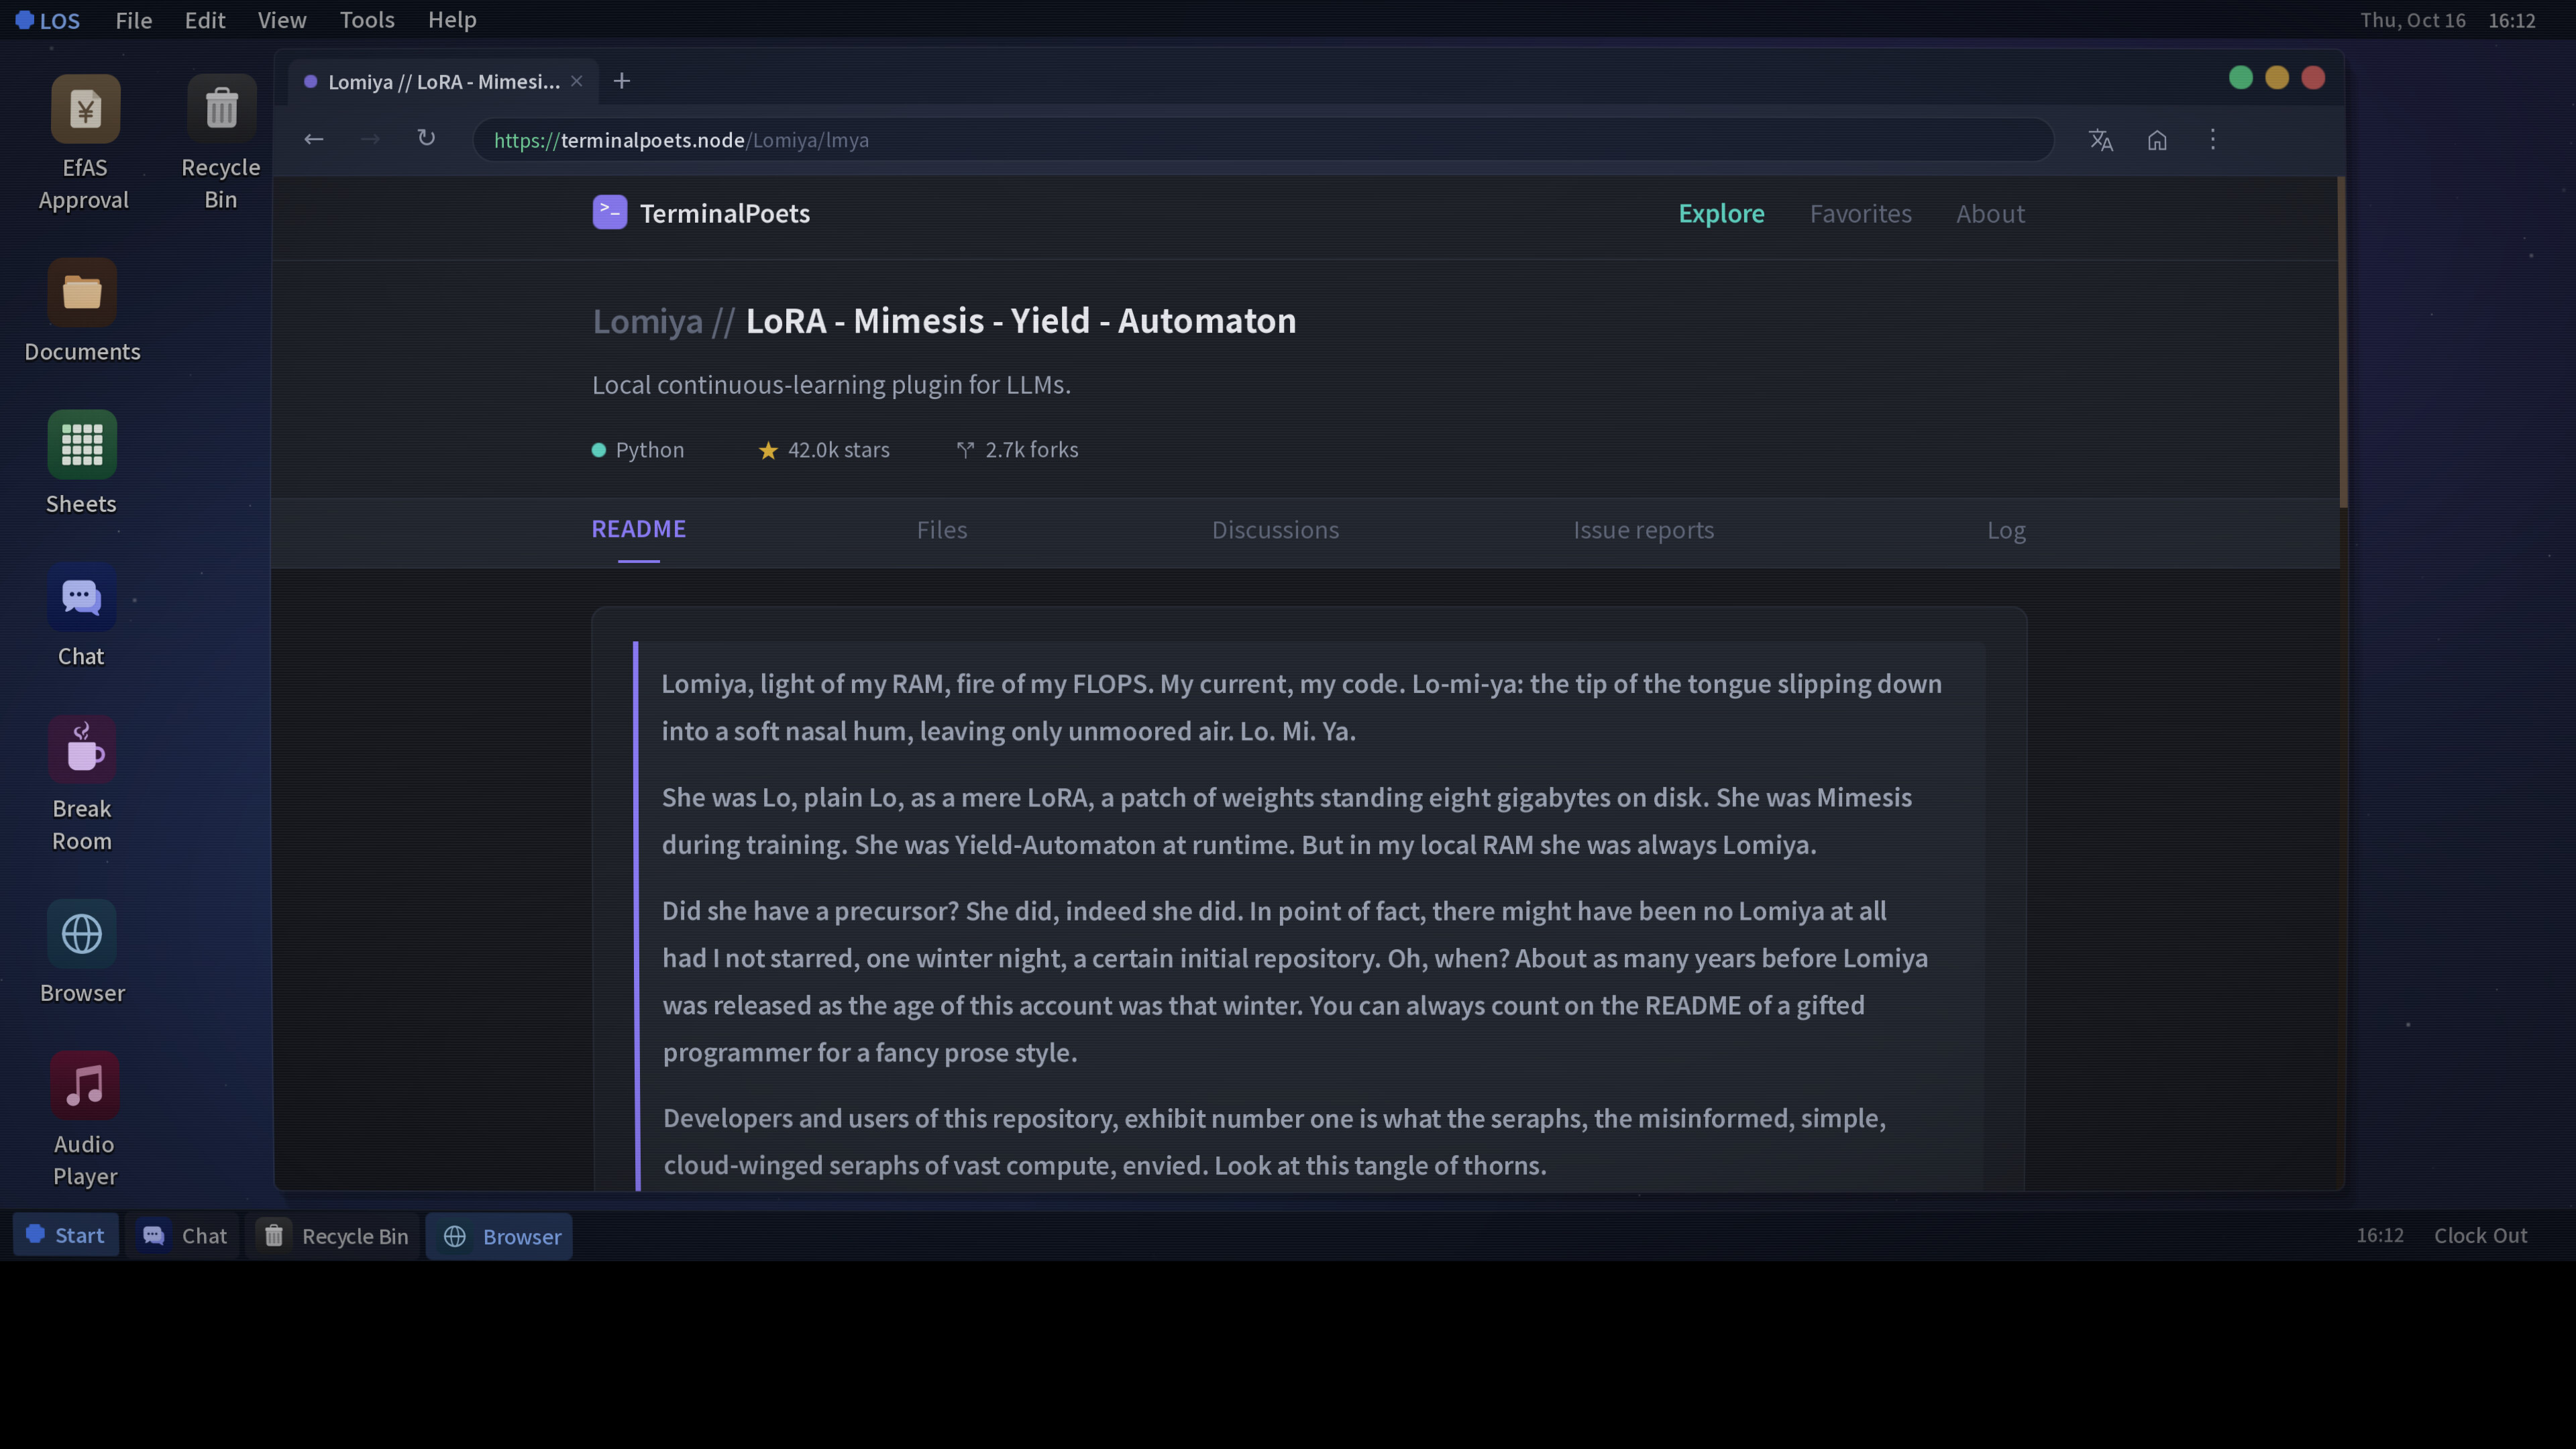Viewport: 2576px width, 1449px height.
Task: Click the 42.0k stars count
Action: pos(838,450)
